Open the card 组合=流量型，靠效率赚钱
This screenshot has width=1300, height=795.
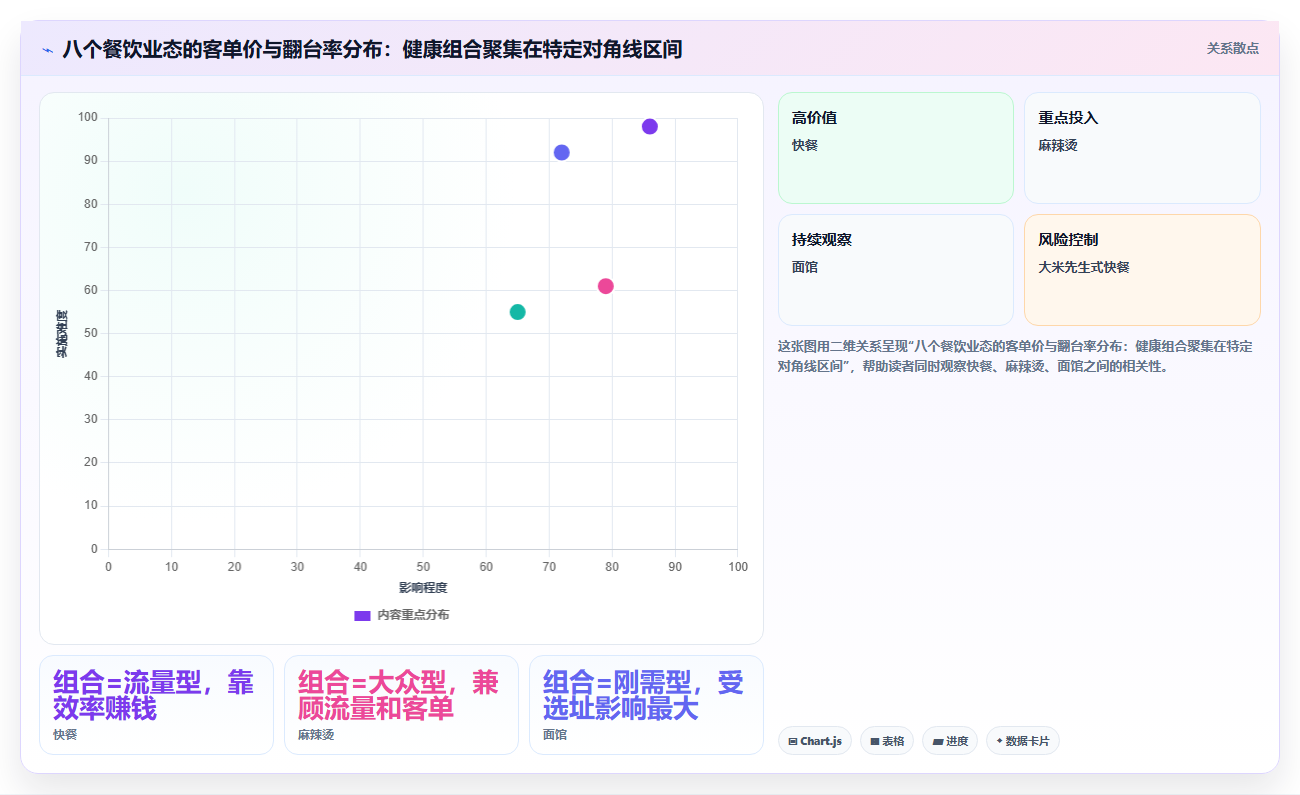click(156, 705)
